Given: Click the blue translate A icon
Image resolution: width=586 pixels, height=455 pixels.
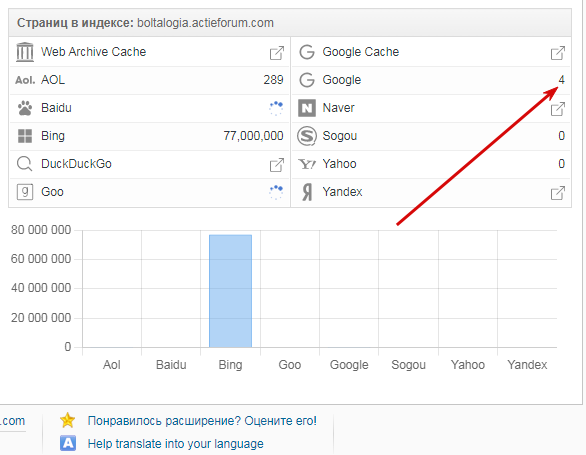Looking at the screenshot, I should (68, 443).
